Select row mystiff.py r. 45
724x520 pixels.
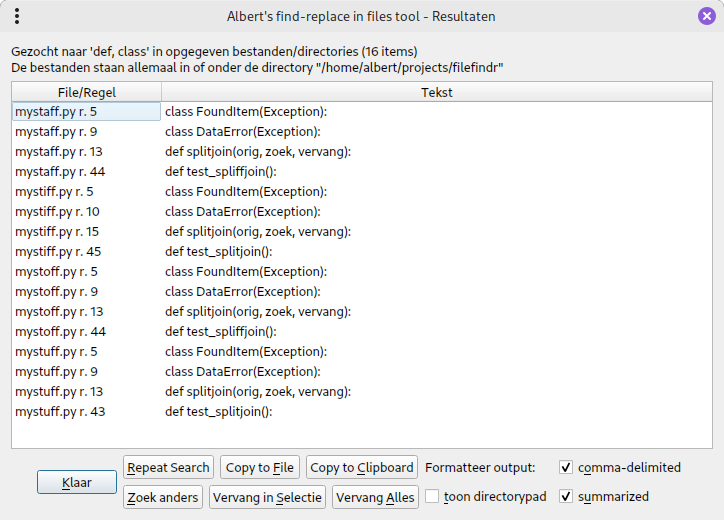click(362, 252)
